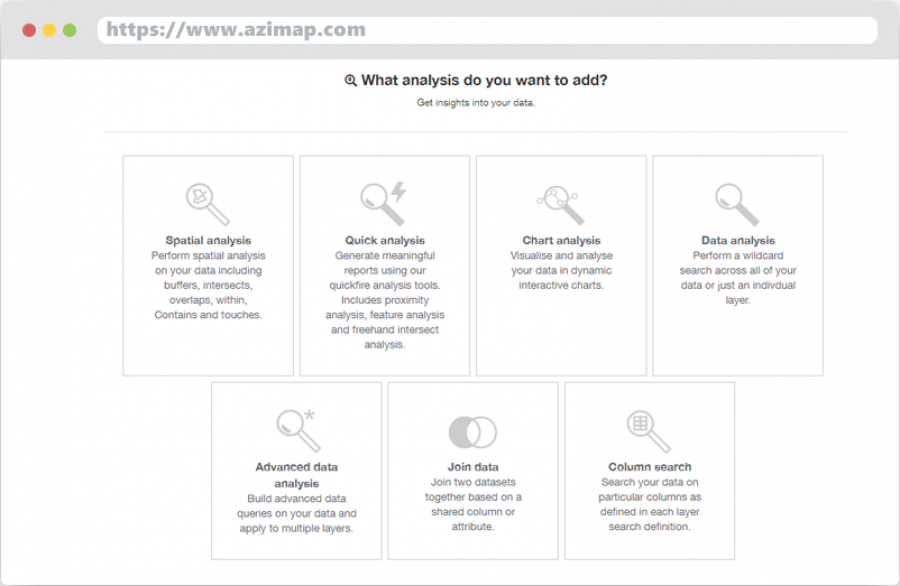This screenshot has height=586, width=900.
Task: Pick the Data analysis title
Action: coord(738,240)
